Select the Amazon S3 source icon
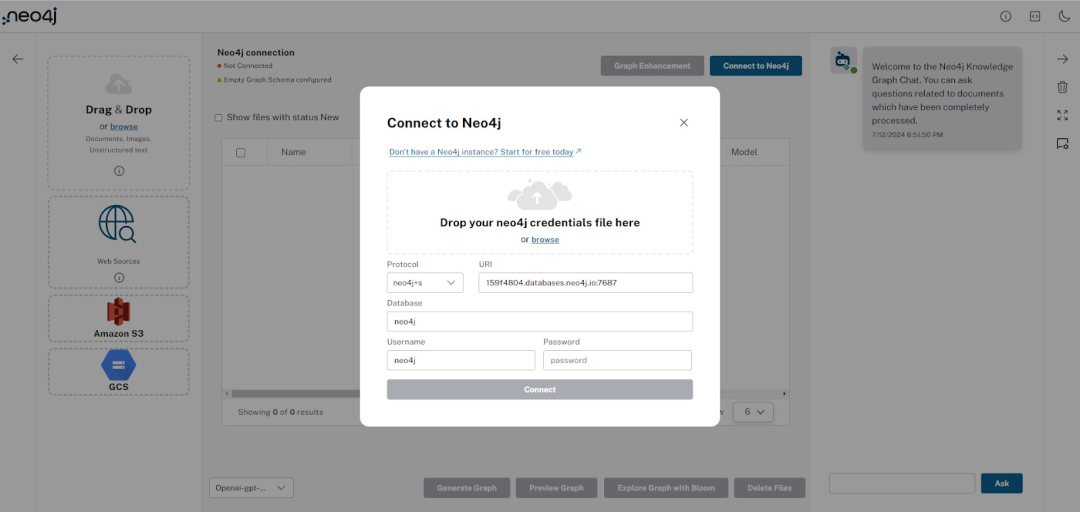The width and height of the screenshot is (1080, 512). tap(118, 312)
